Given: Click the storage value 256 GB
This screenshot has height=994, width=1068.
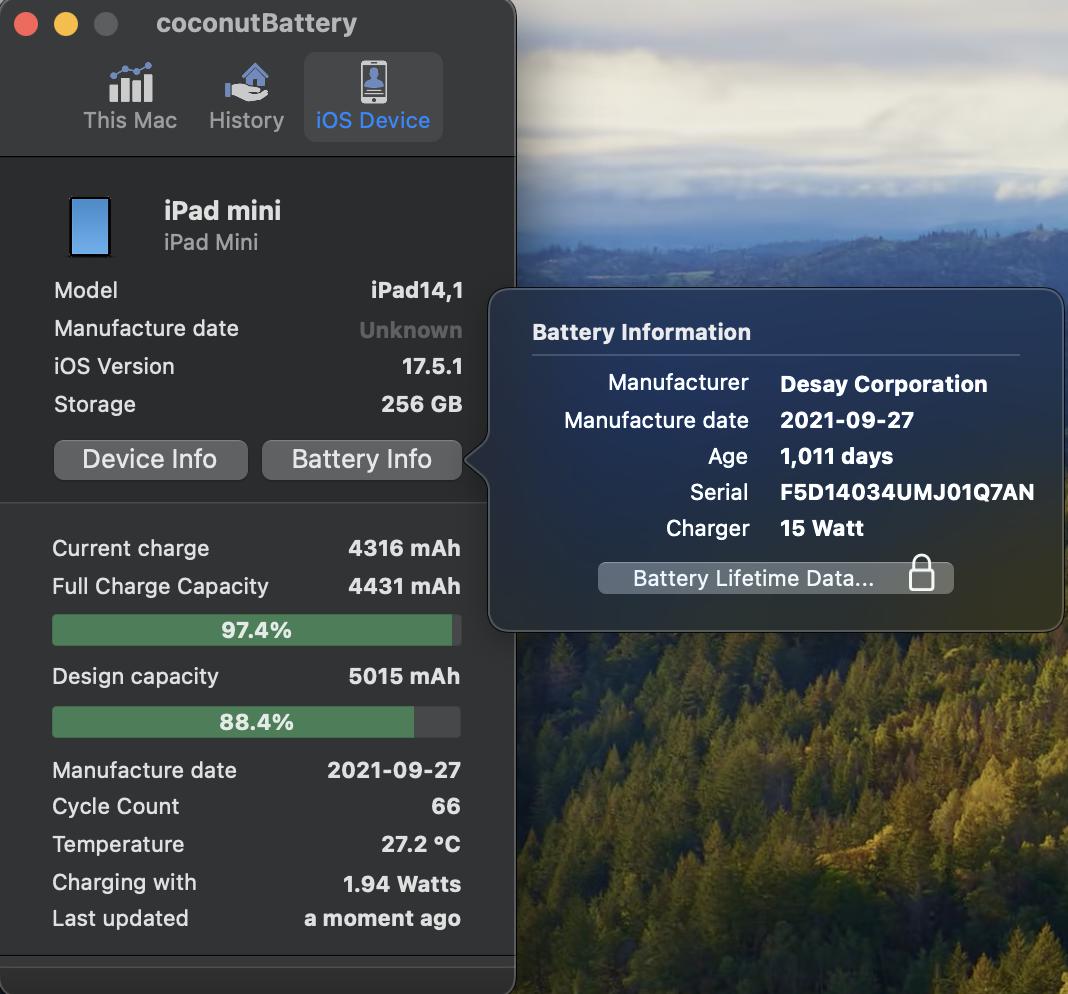Looking at the screenshot, I should [x=422, y=404].
